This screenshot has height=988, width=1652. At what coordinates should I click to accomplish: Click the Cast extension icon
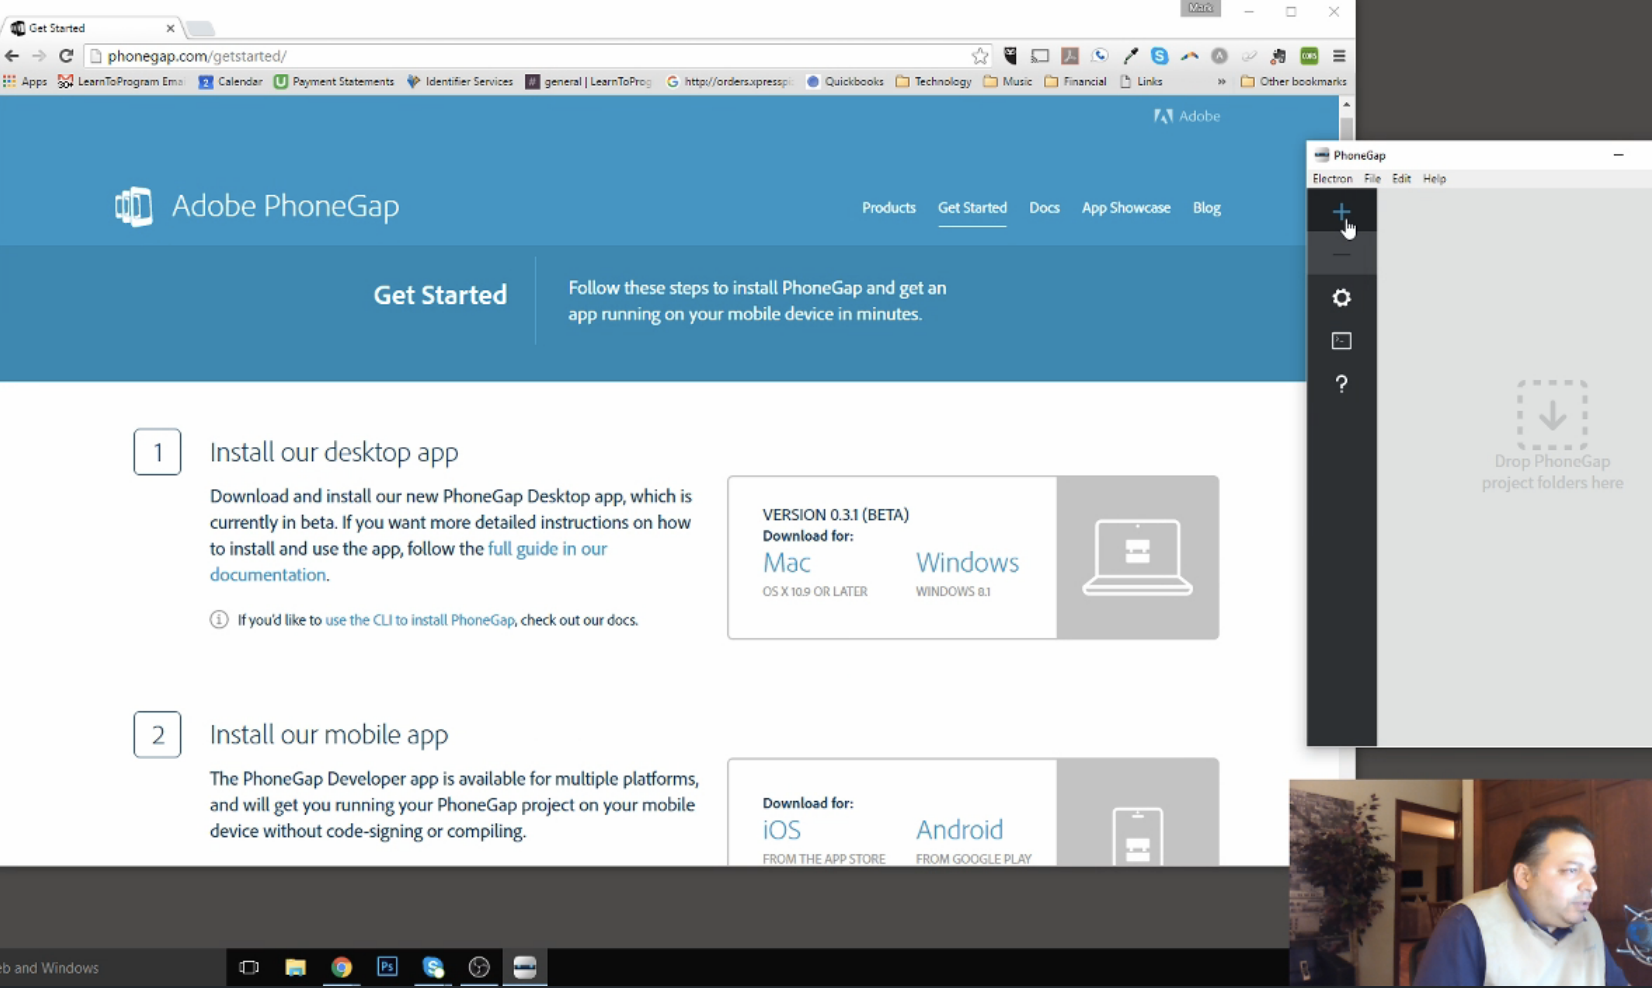[x=1040, y=56]
